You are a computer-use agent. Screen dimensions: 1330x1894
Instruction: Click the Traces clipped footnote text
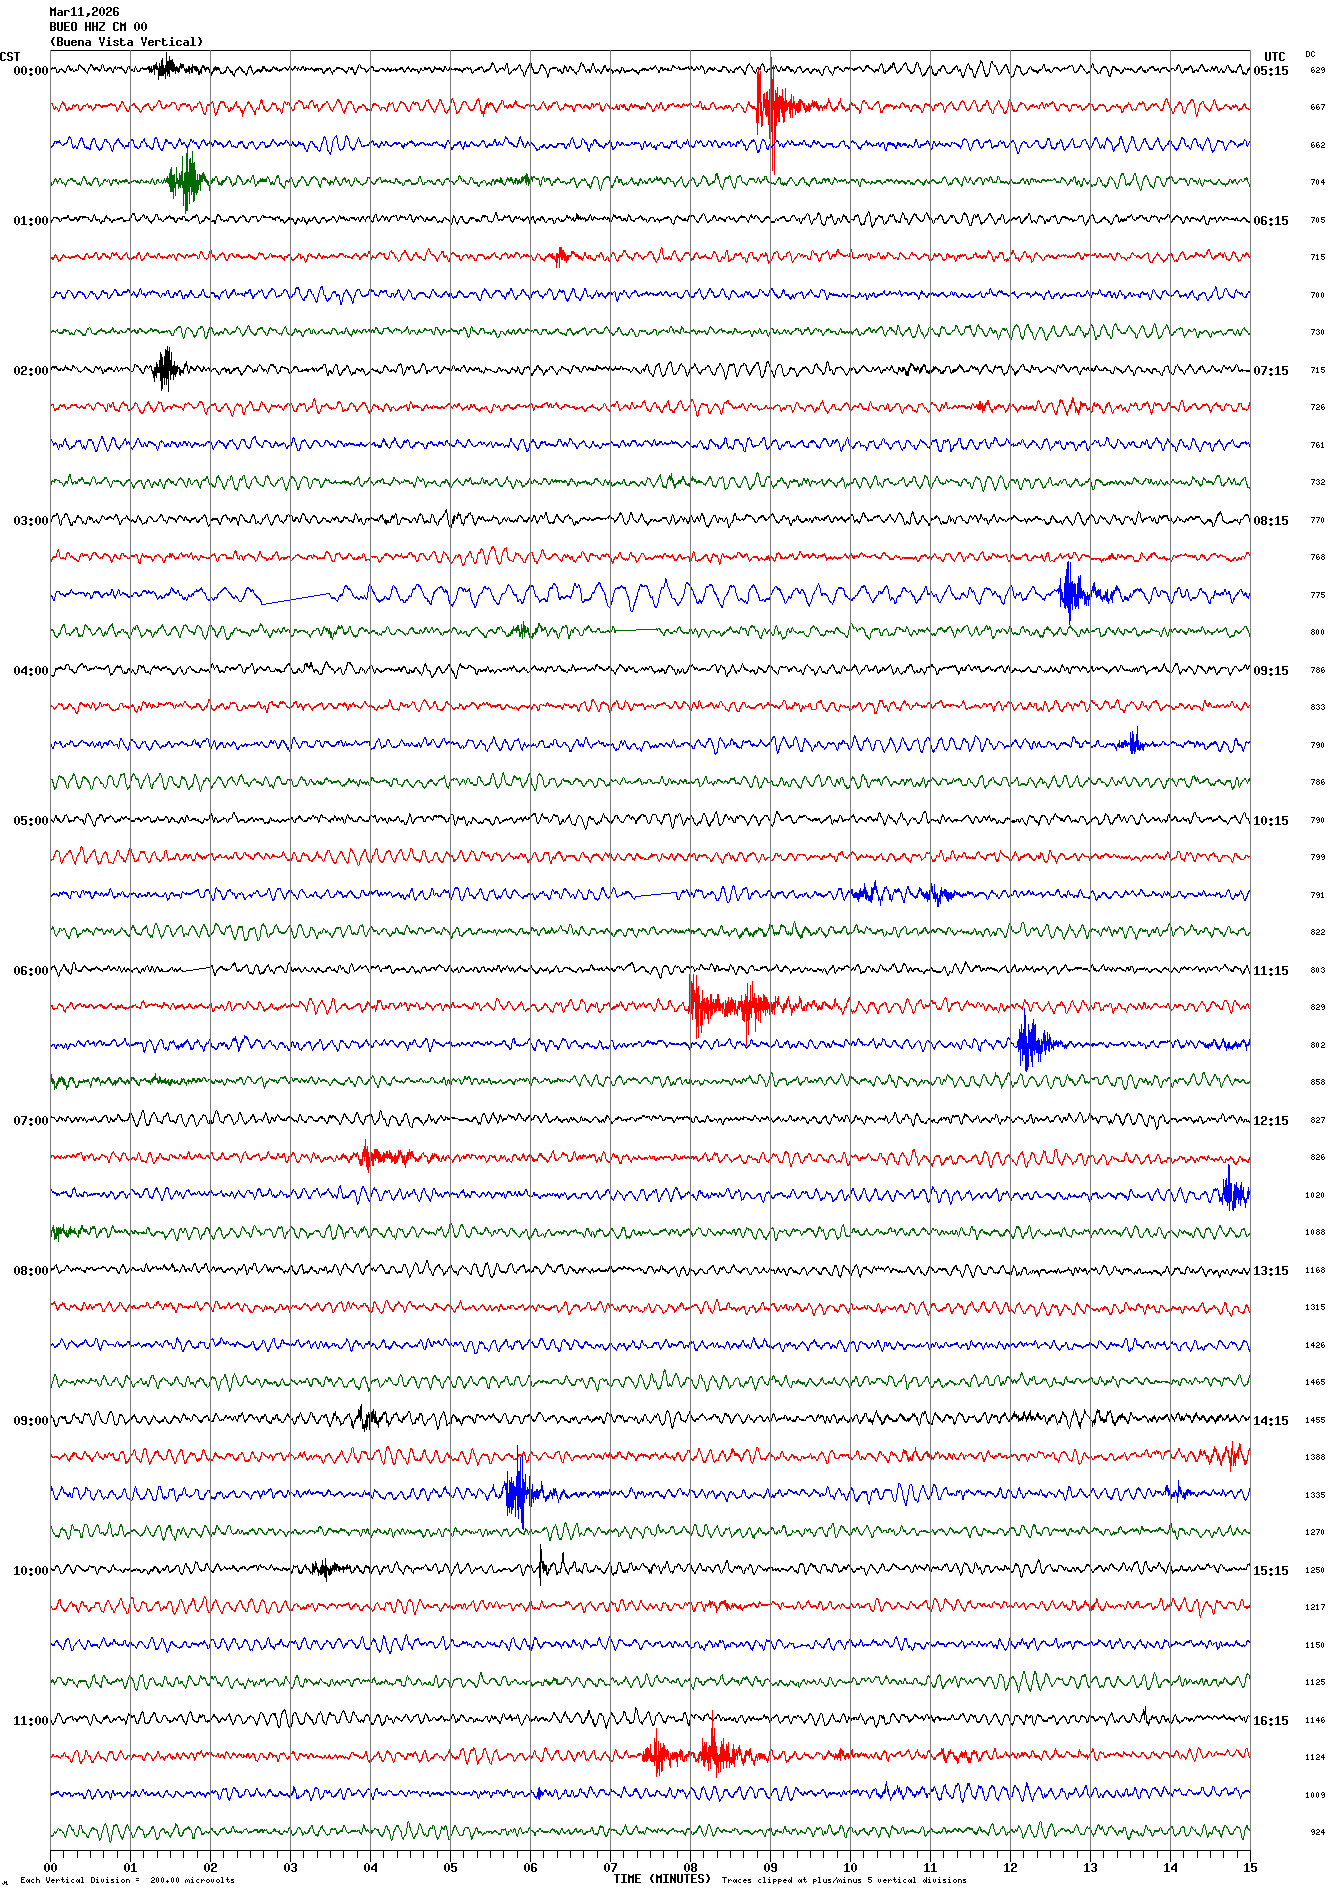click(x=844, y=1880)
